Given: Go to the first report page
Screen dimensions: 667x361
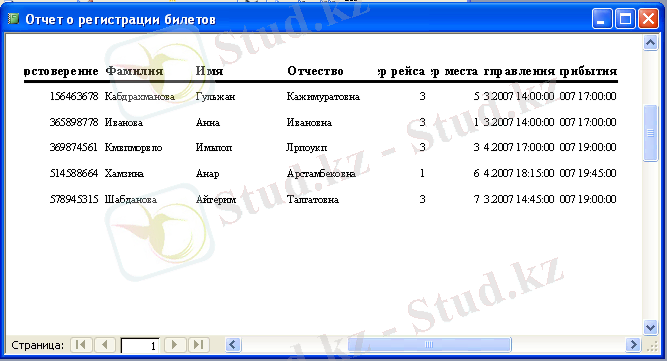Looking at the screenshot, I should point(81,344).
